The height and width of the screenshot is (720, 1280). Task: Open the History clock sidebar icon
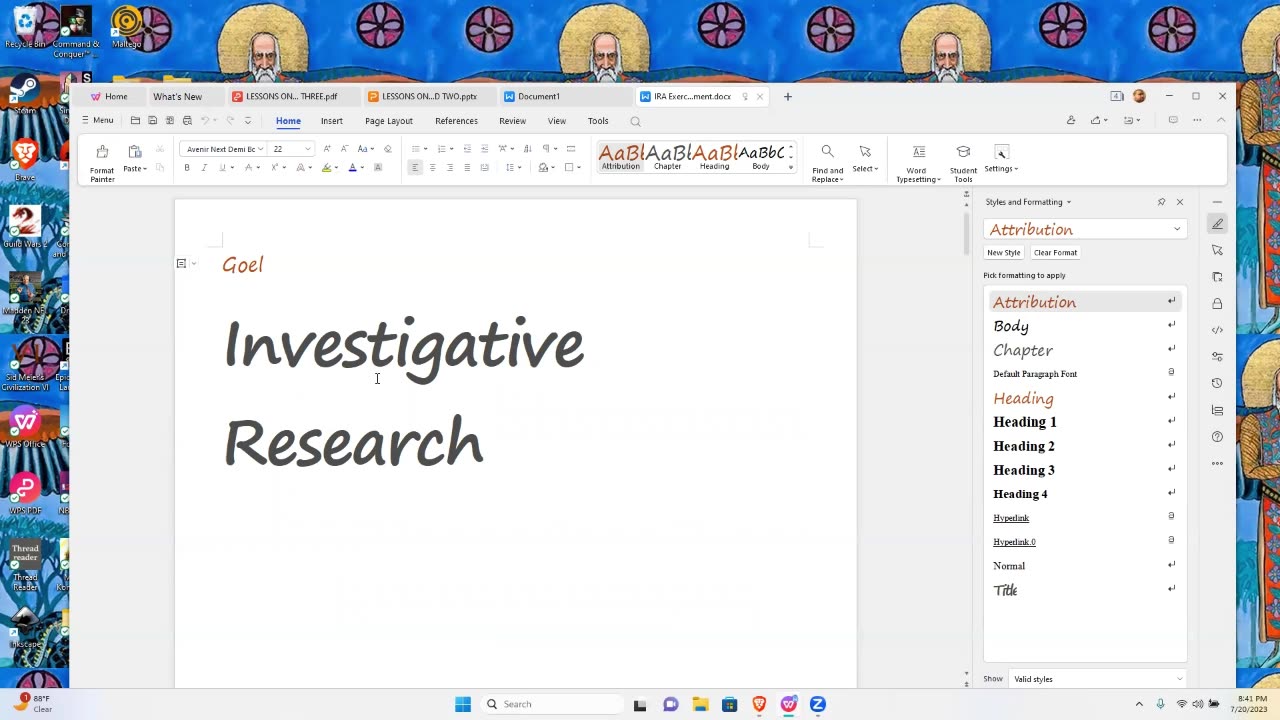point(1217,383)
